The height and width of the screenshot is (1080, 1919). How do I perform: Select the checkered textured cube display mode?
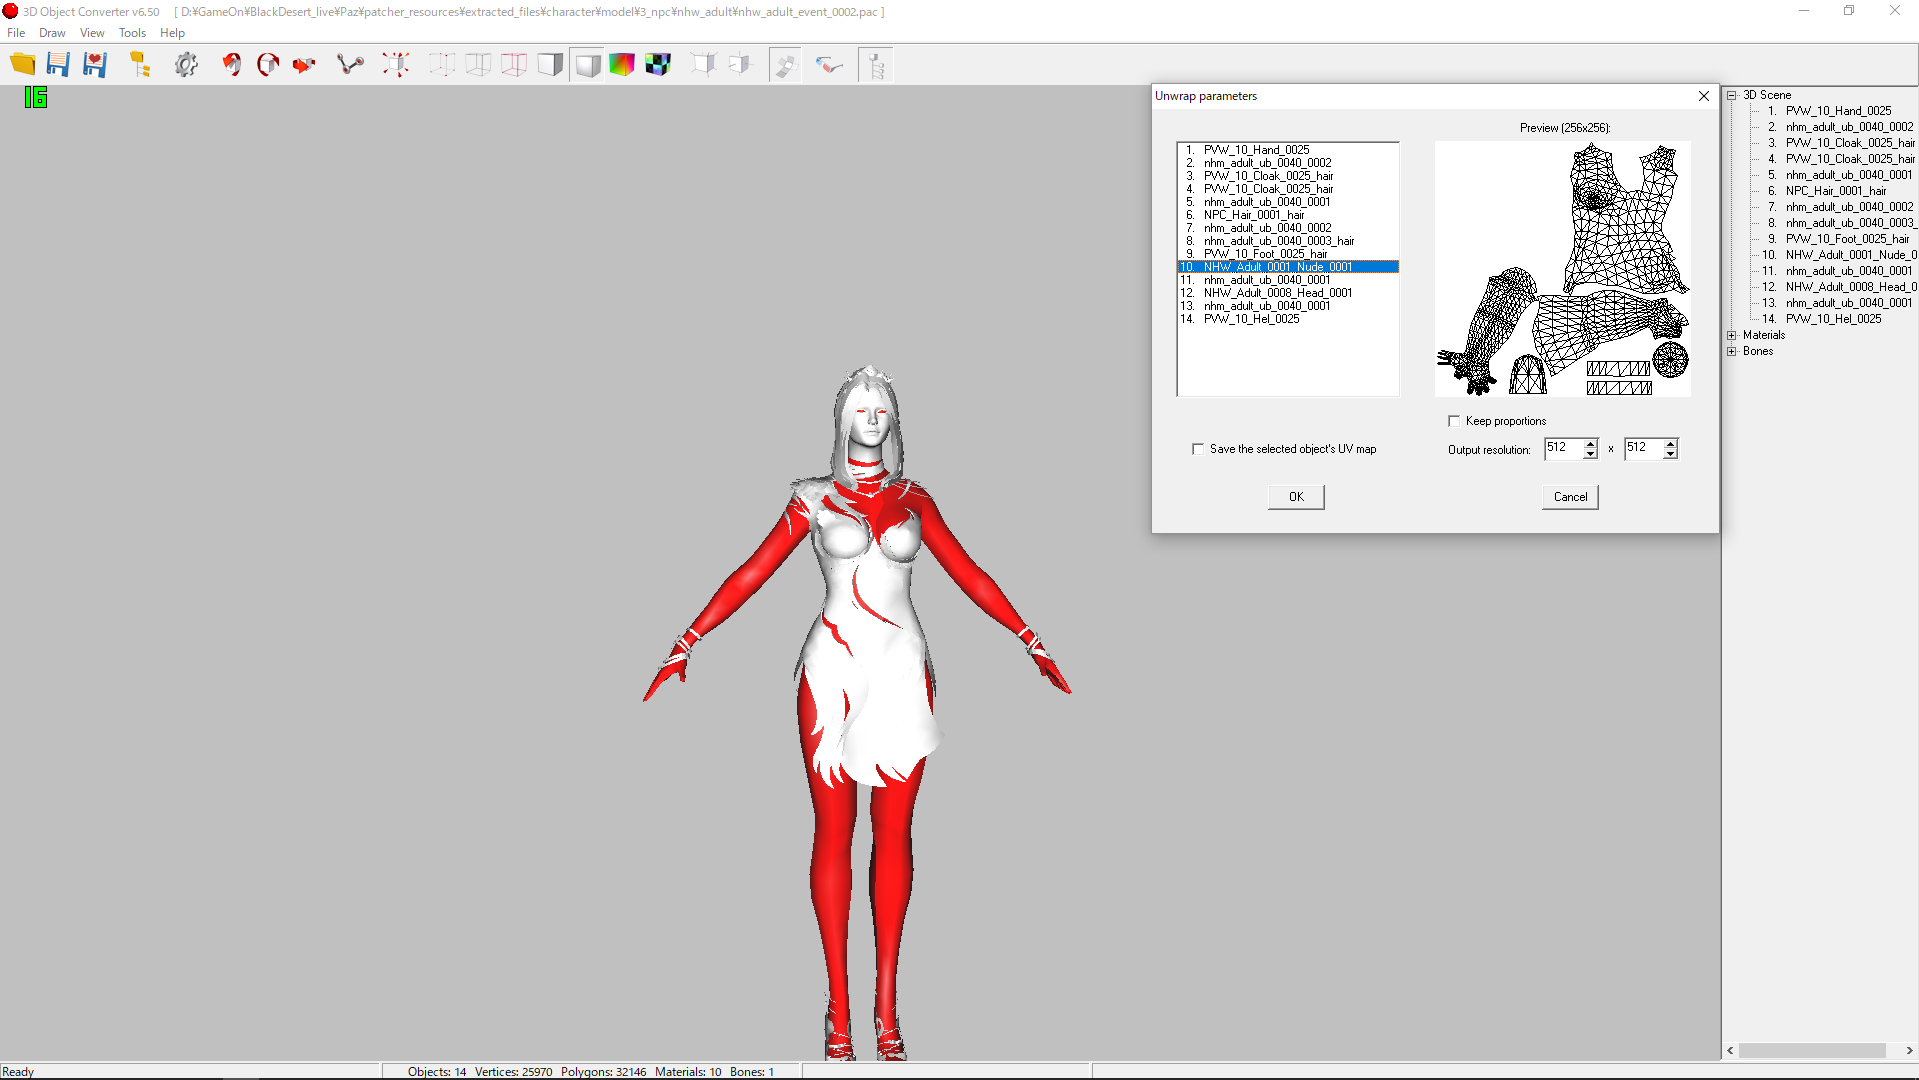[x=658, y=65]
